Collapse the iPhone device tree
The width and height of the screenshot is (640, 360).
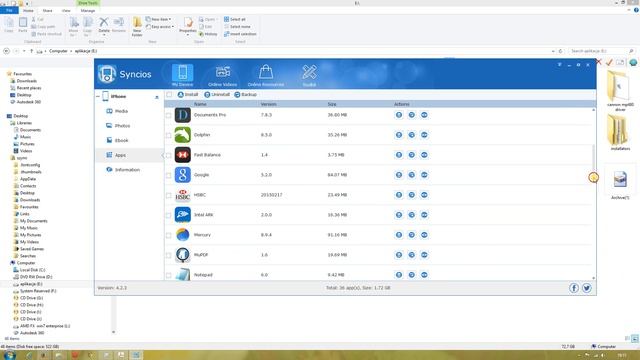[x=98, y=97]
